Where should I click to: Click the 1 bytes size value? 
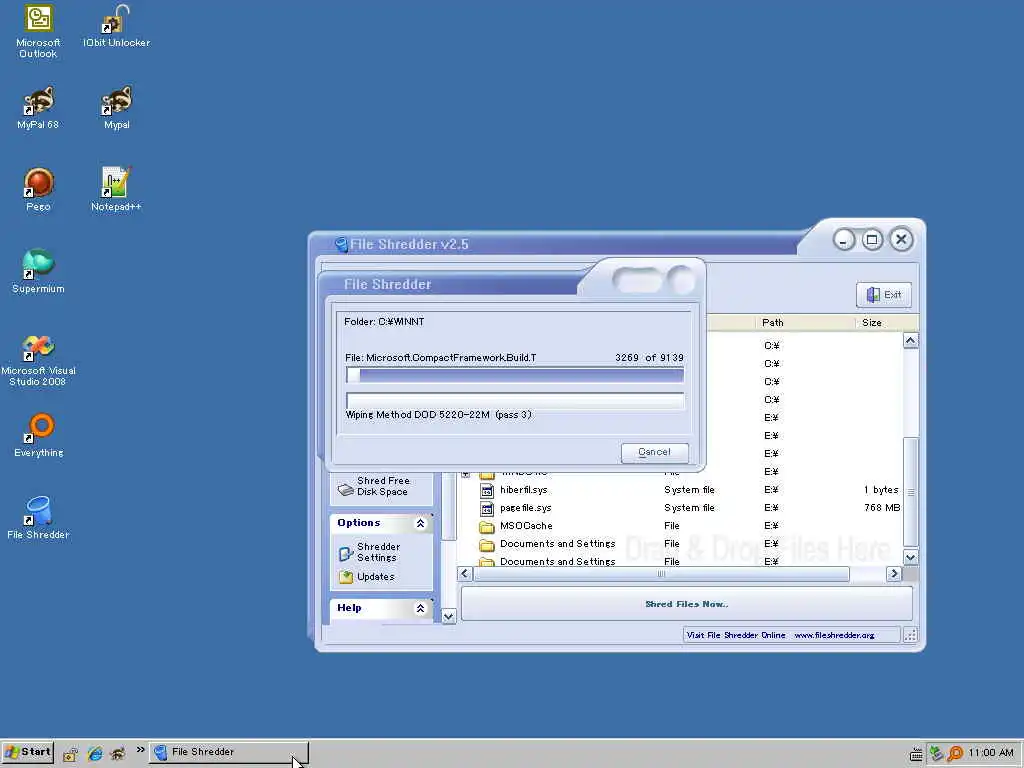pyautogui.click(x=880, y=490)
